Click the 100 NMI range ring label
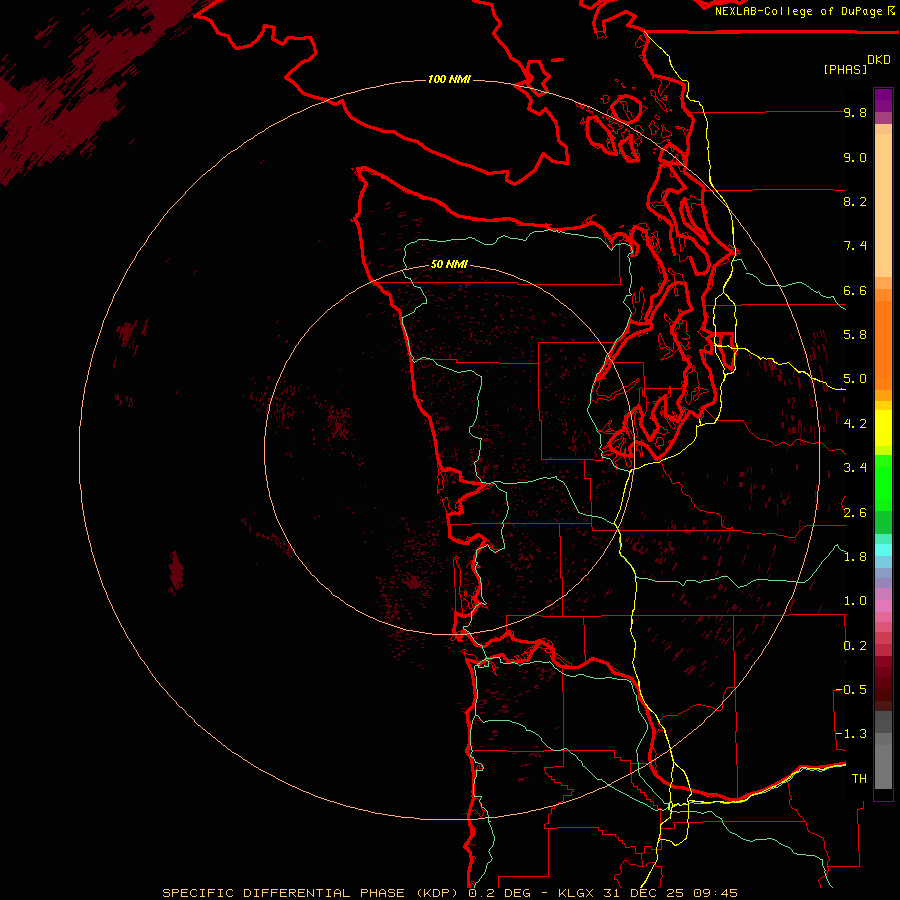The image size is (900, 900). tap(449, 79)
